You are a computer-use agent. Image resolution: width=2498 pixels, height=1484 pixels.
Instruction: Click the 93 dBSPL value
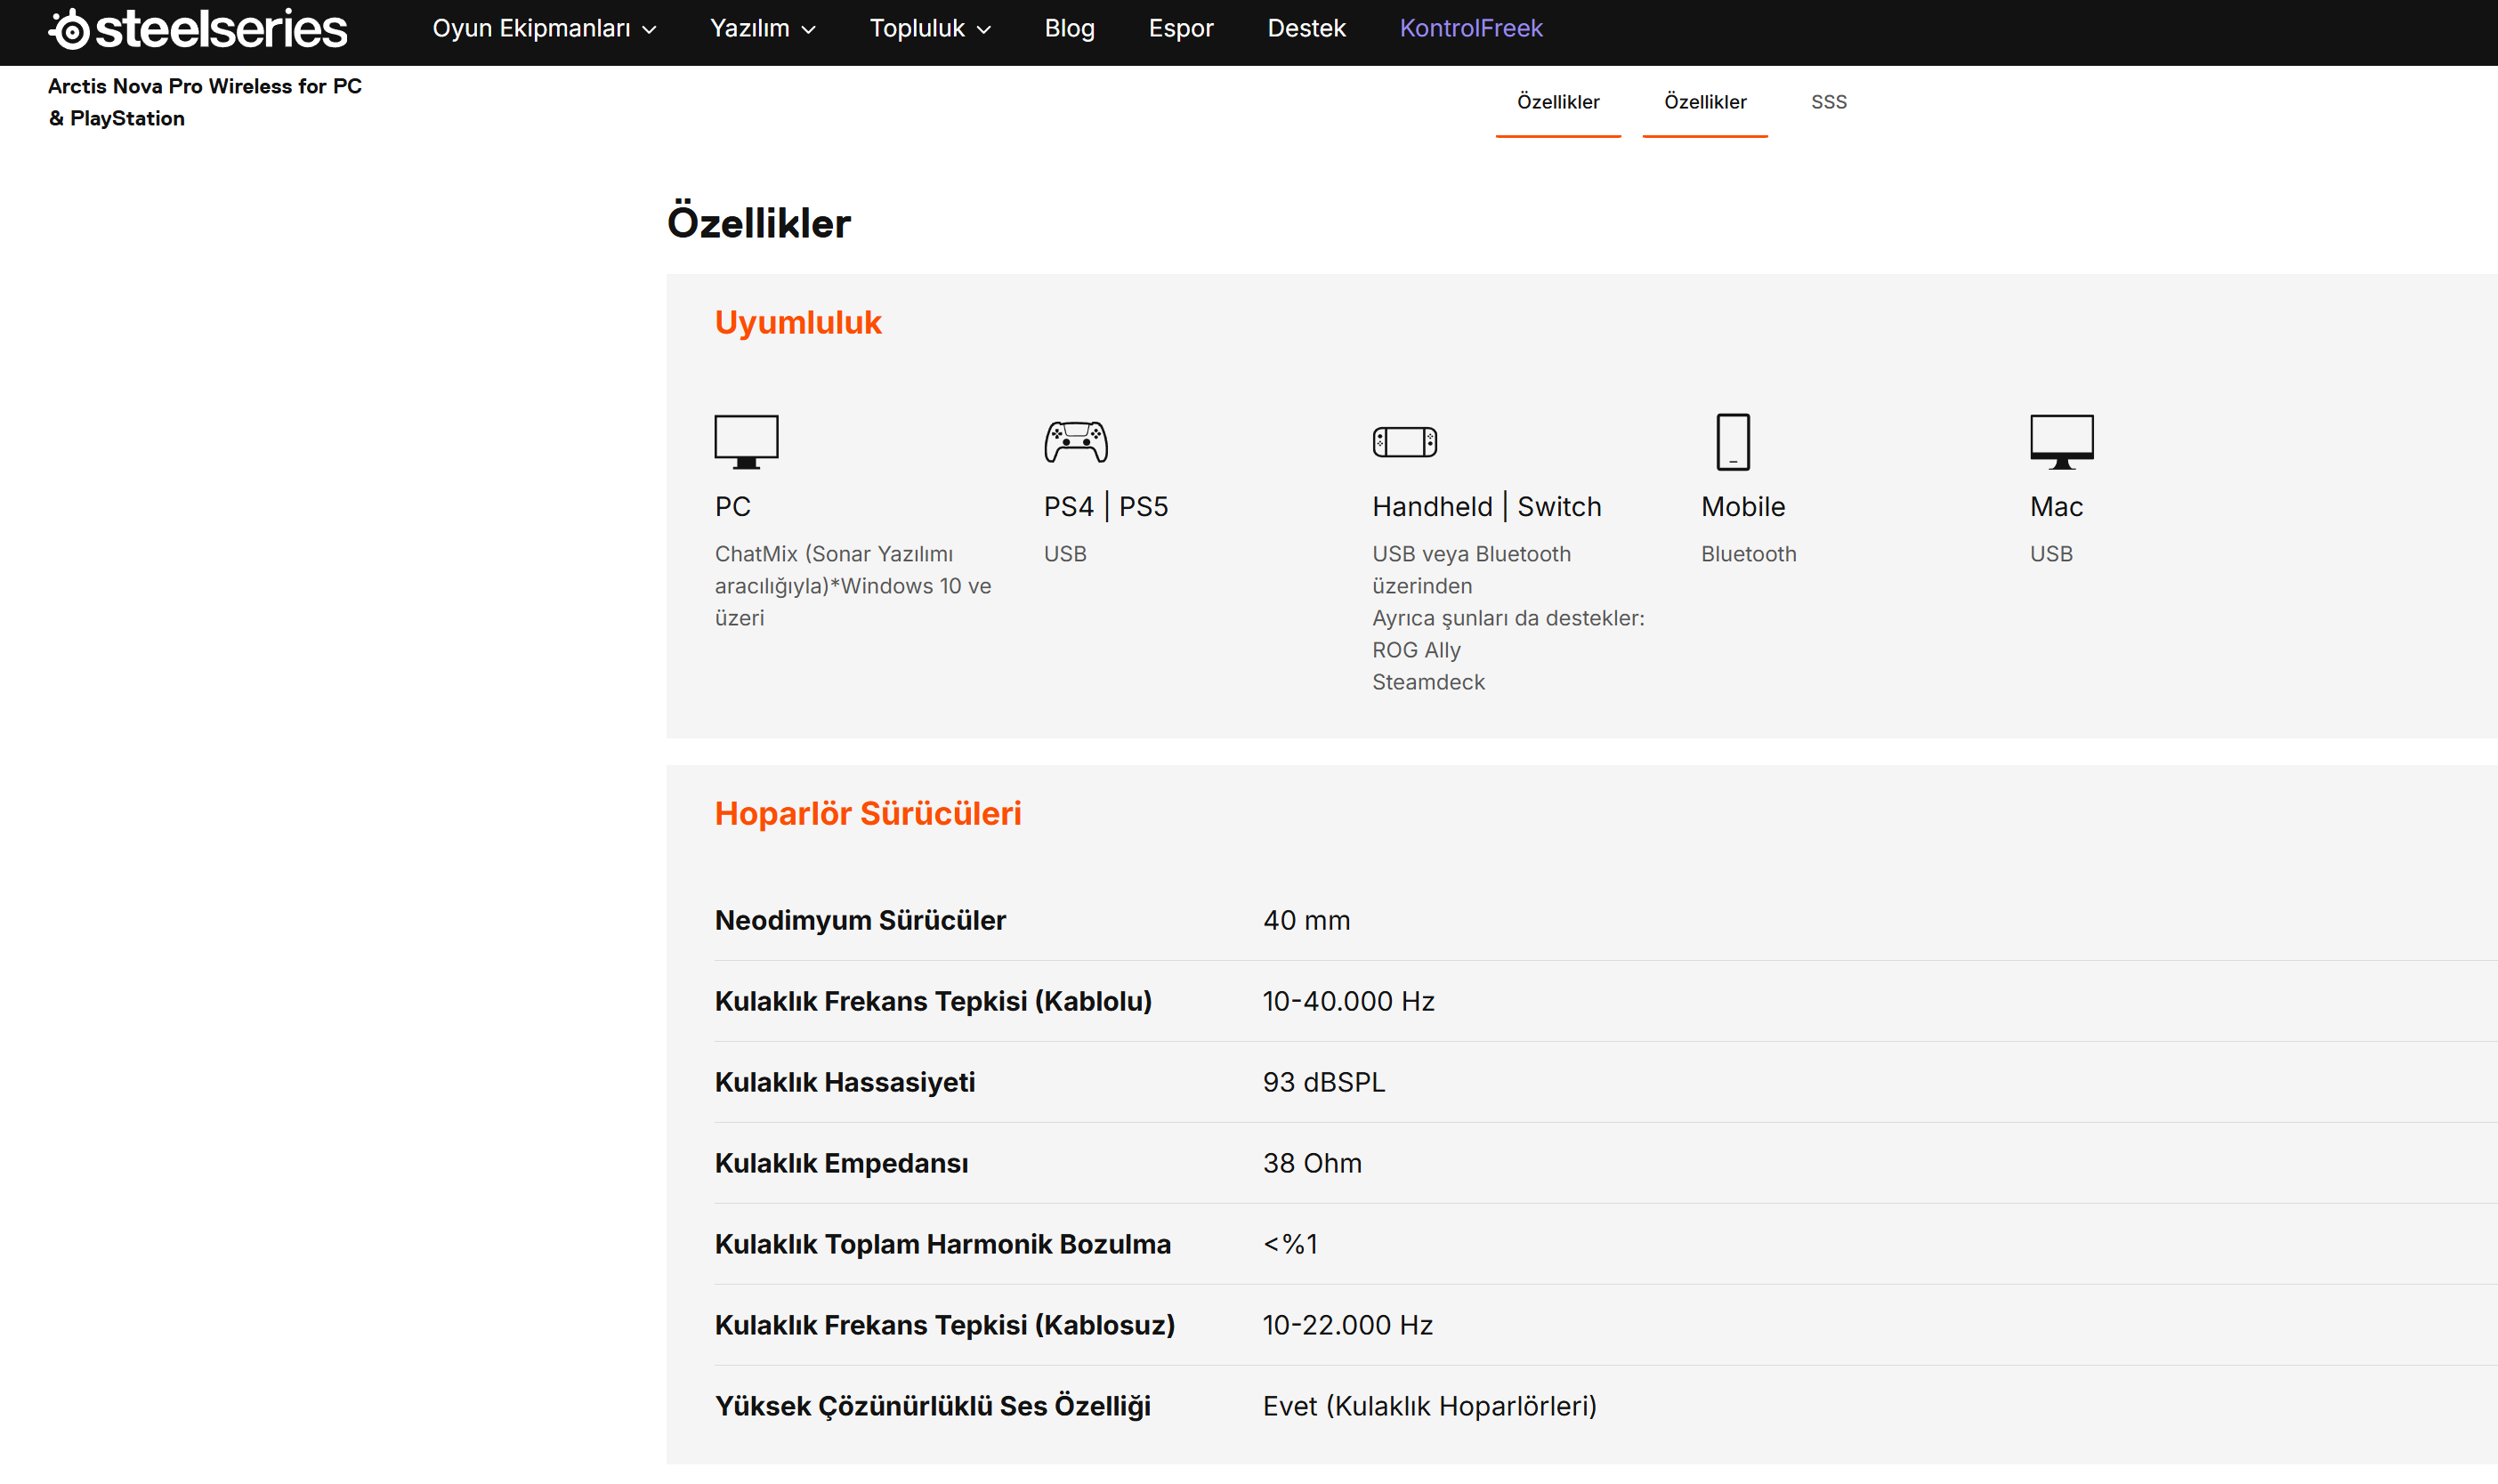pos(1324,1082)
